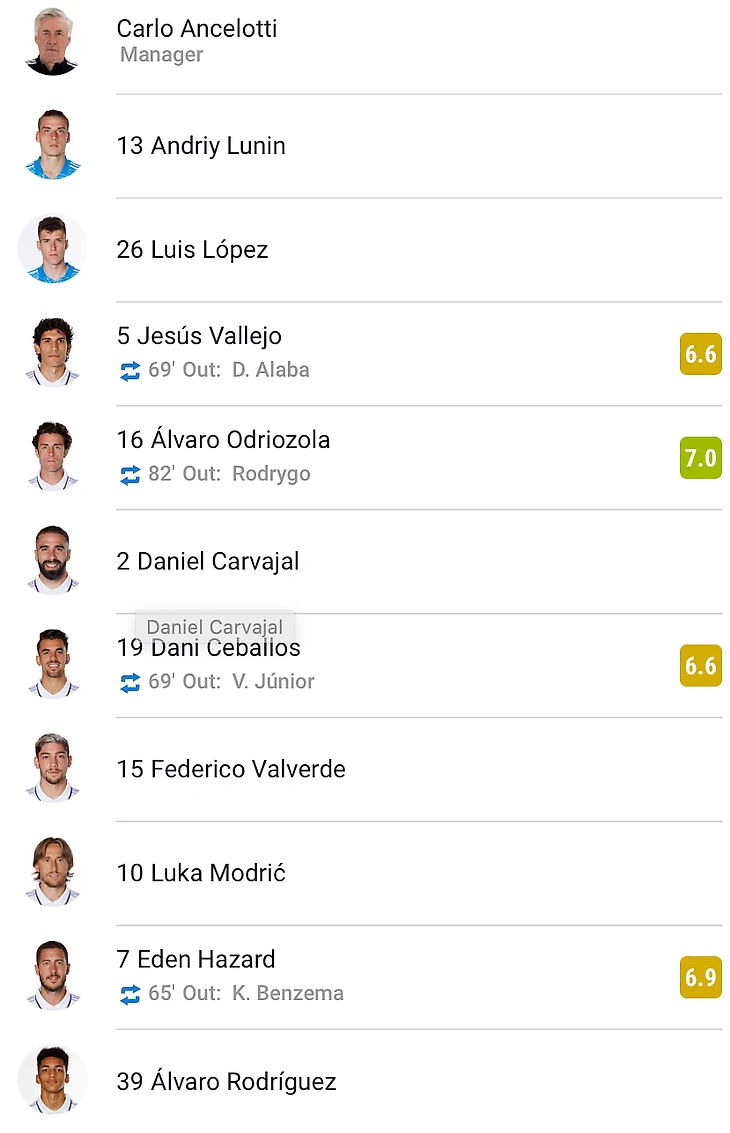Screen dimensions: 730x1133
Task: Open 2 Daniel Carvajal player name
Action: point(208,561)
